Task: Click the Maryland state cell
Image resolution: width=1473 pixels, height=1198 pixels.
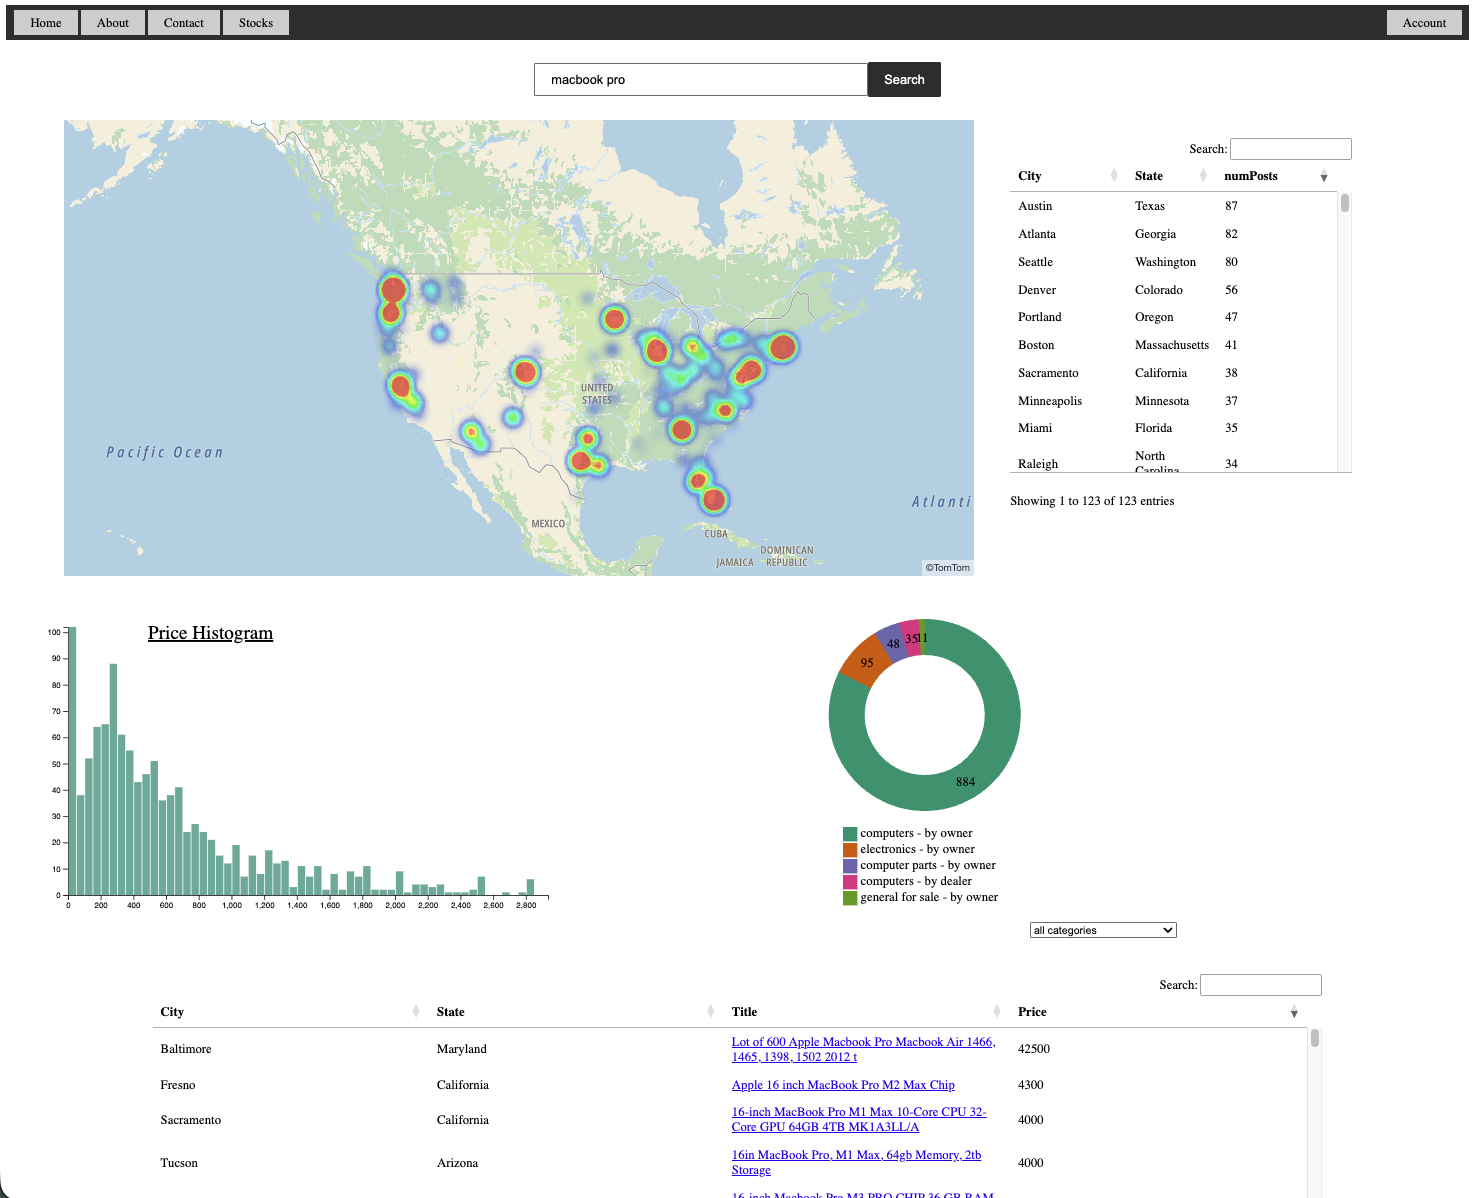Action: (462, 1049)
